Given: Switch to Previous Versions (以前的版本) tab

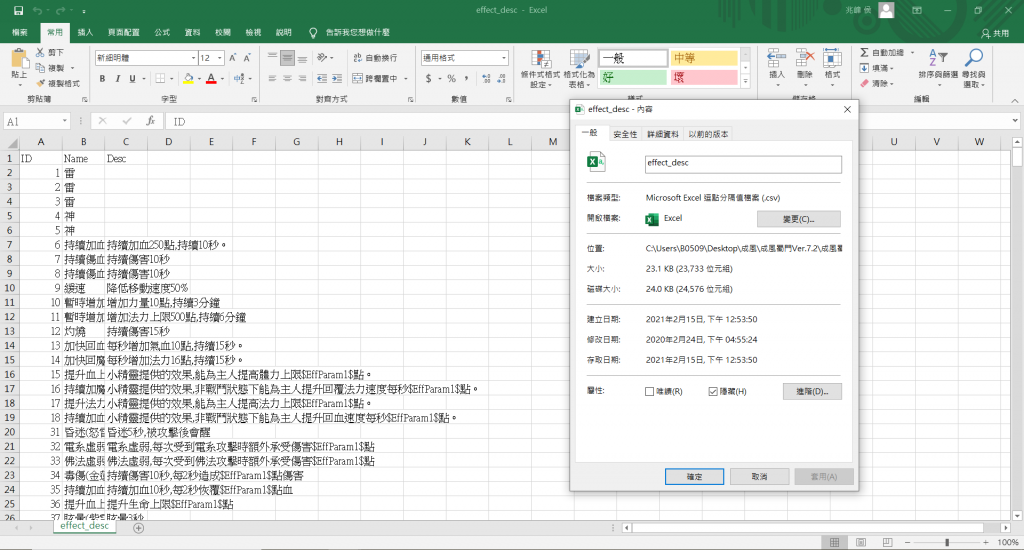Looking at the screenshot, I should click(x=708, y=134).
